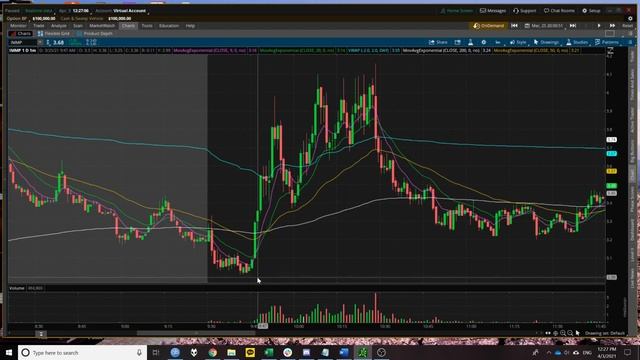Click the crosshair icon at chart bottom

[x=556, y=333]
